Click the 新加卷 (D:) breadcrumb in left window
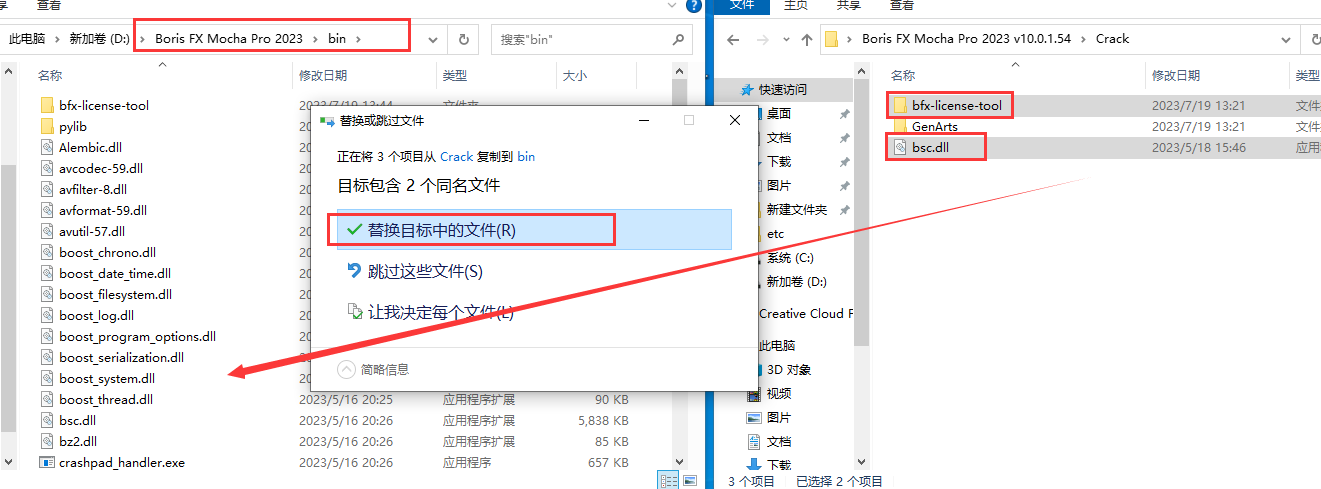This screenshot has width=1321, height=489. tap(99, 39)
